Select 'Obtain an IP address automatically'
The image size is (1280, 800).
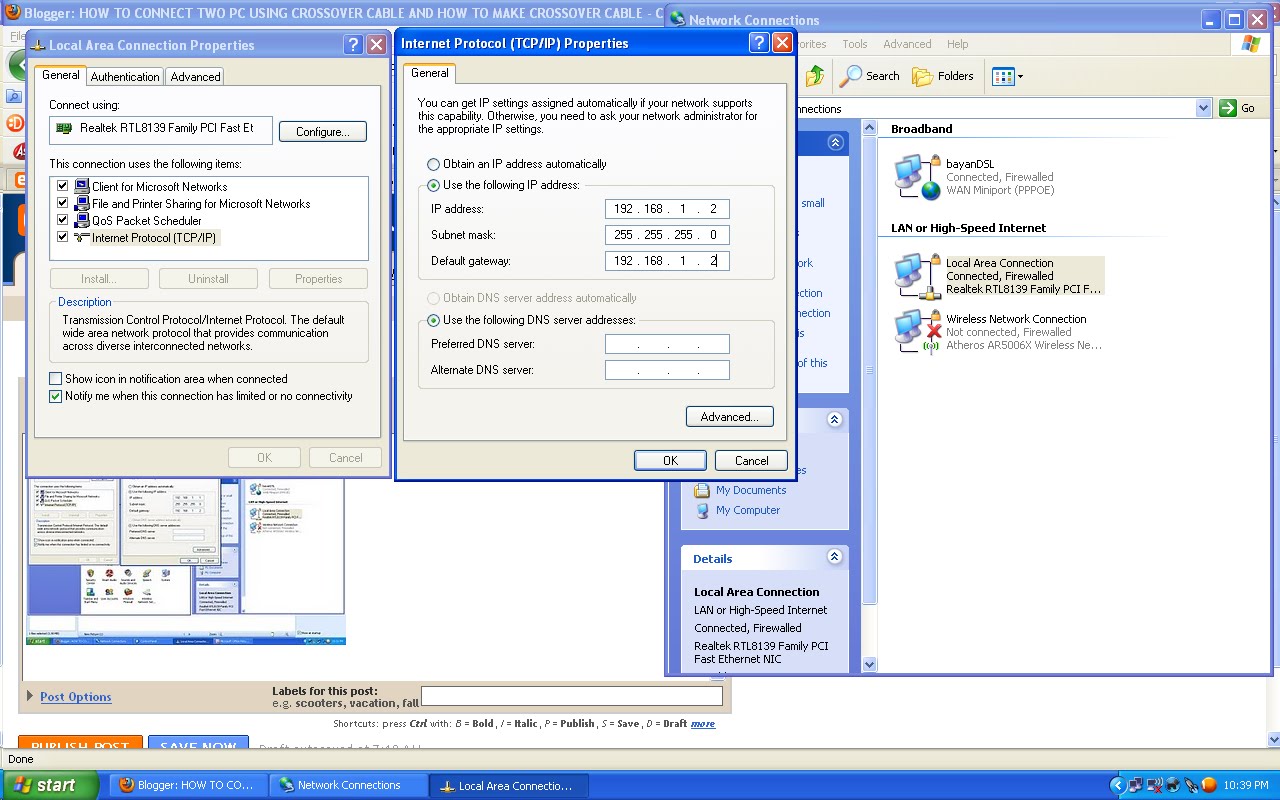[433, 164]
